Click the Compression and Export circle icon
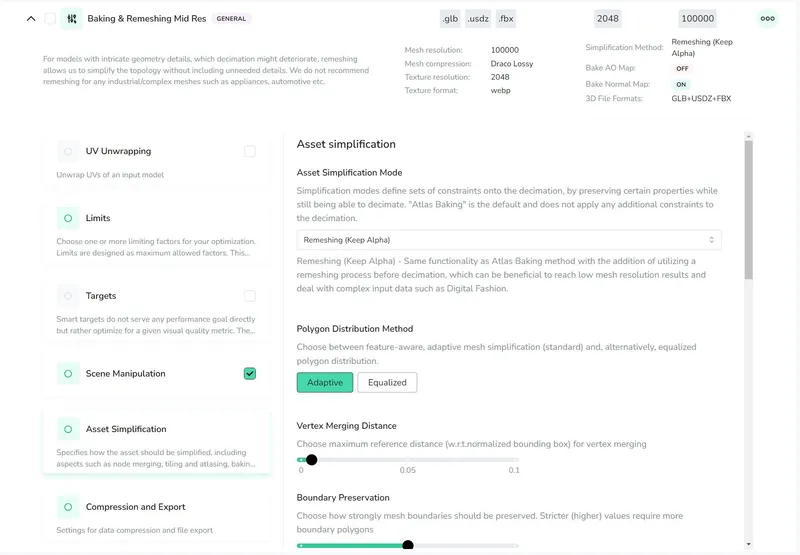This screenshot has height=555, width=800. pyautogui.click(x=68, y=507)
